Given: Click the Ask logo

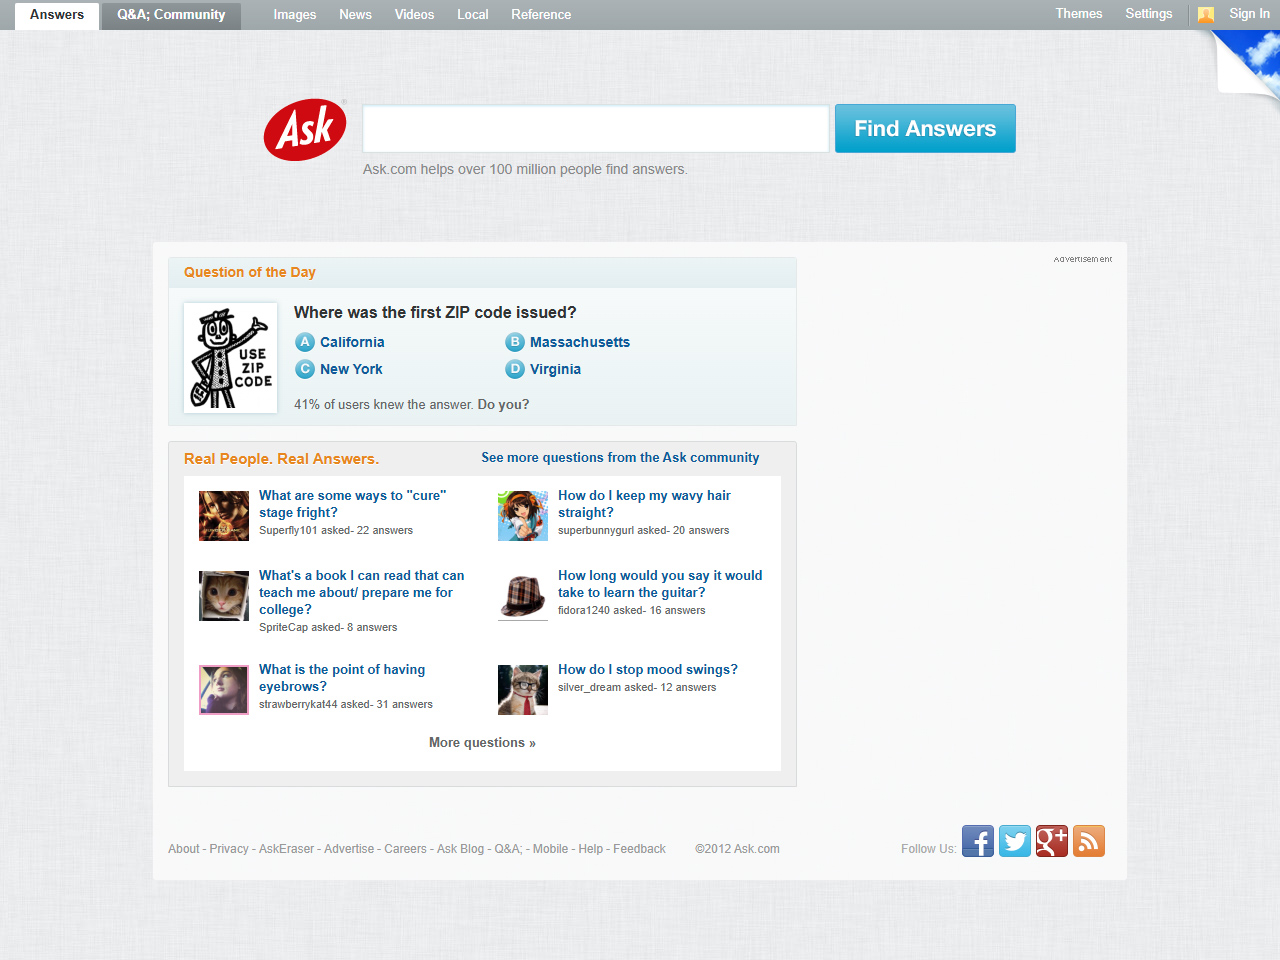Looking at the screenshot, I should coord(305,129).
